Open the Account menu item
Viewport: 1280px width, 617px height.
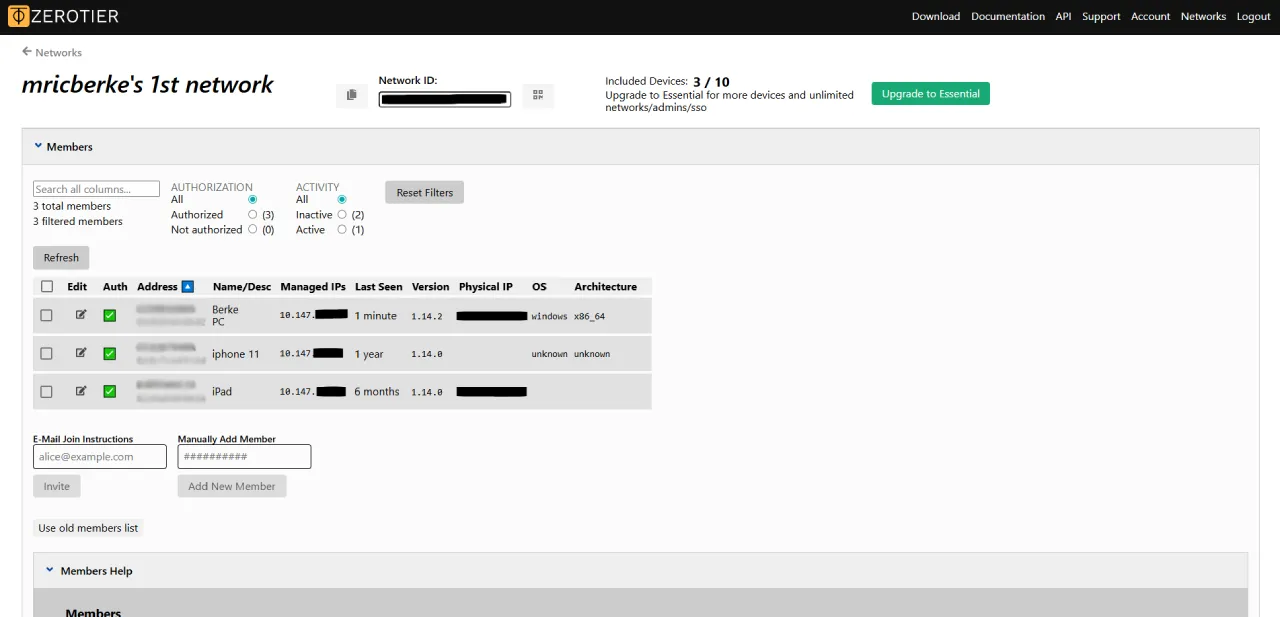pos(1150,17)
